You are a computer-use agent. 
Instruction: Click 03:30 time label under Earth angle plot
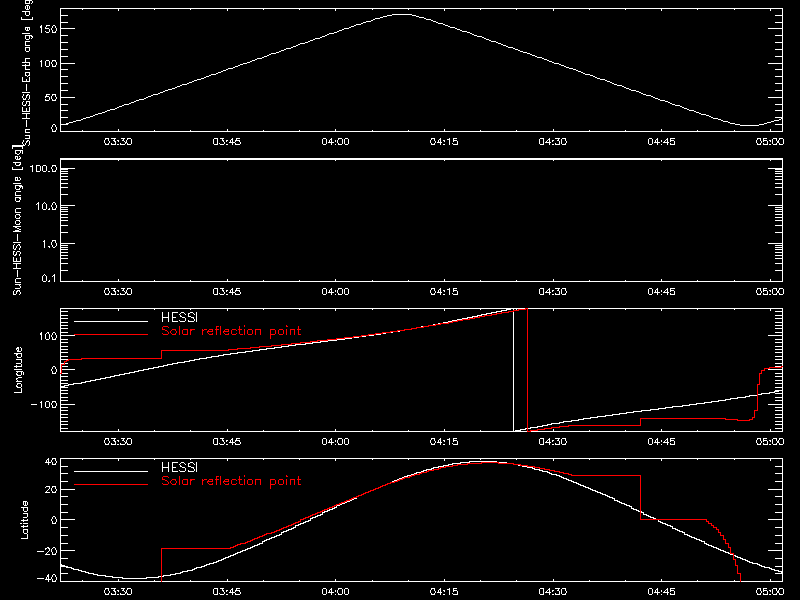click(x=118, y=142)
